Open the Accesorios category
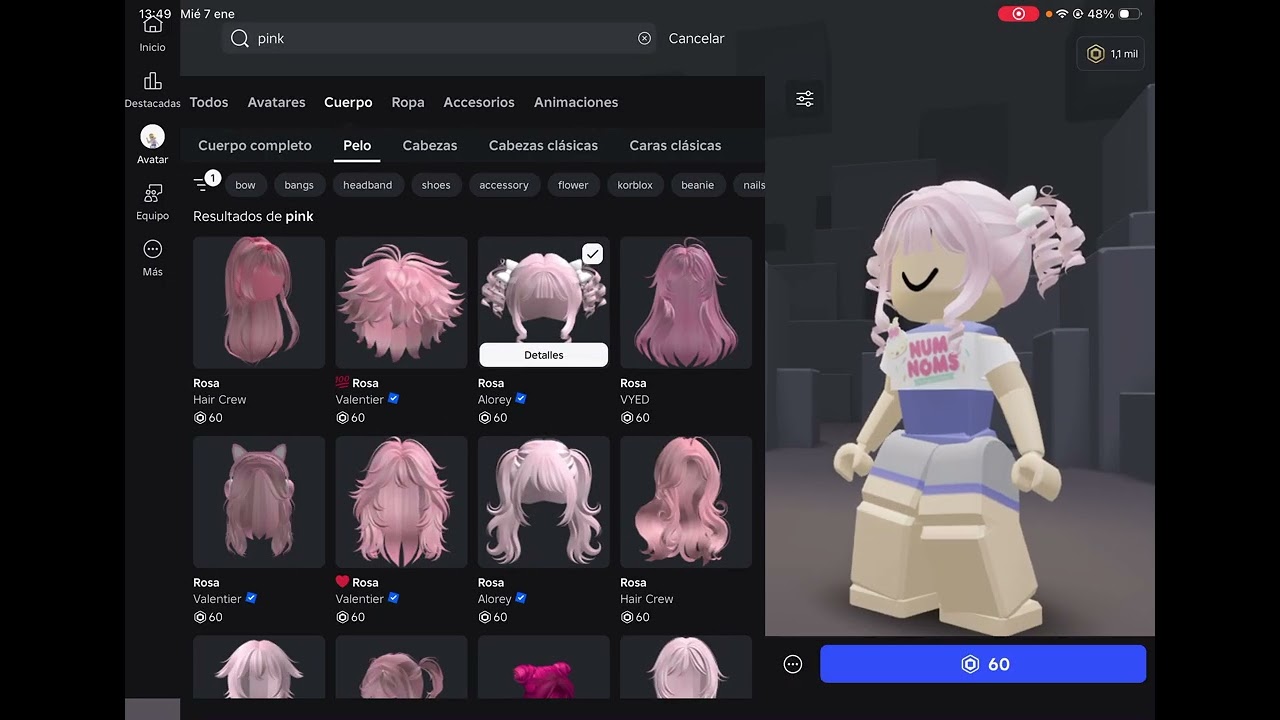Image resolution: width=1280 pixels, height=720 pixels. pos(479,102)
